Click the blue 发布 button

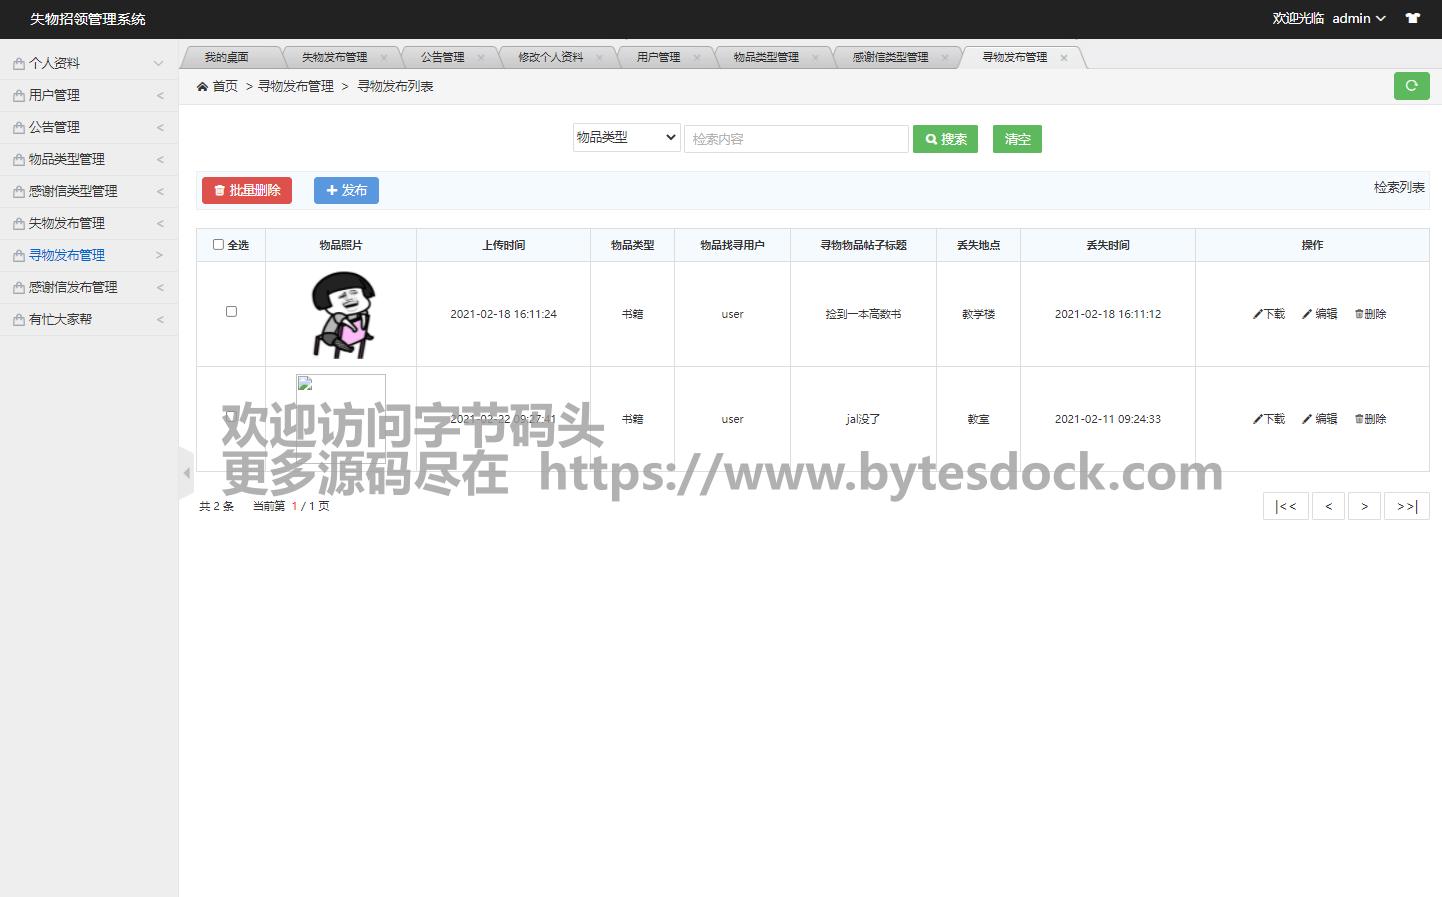click(x=346, y=190)
